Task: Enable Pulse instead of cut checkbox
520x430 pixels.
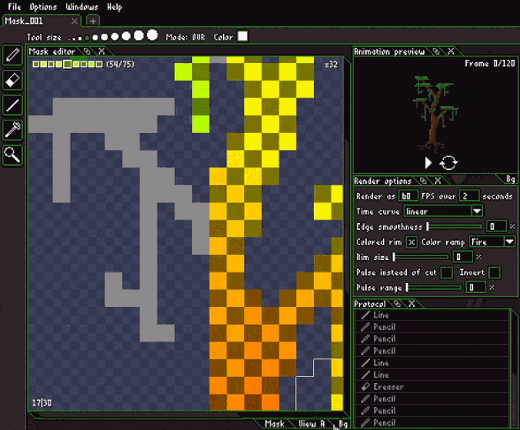Action: pos(447,273)
